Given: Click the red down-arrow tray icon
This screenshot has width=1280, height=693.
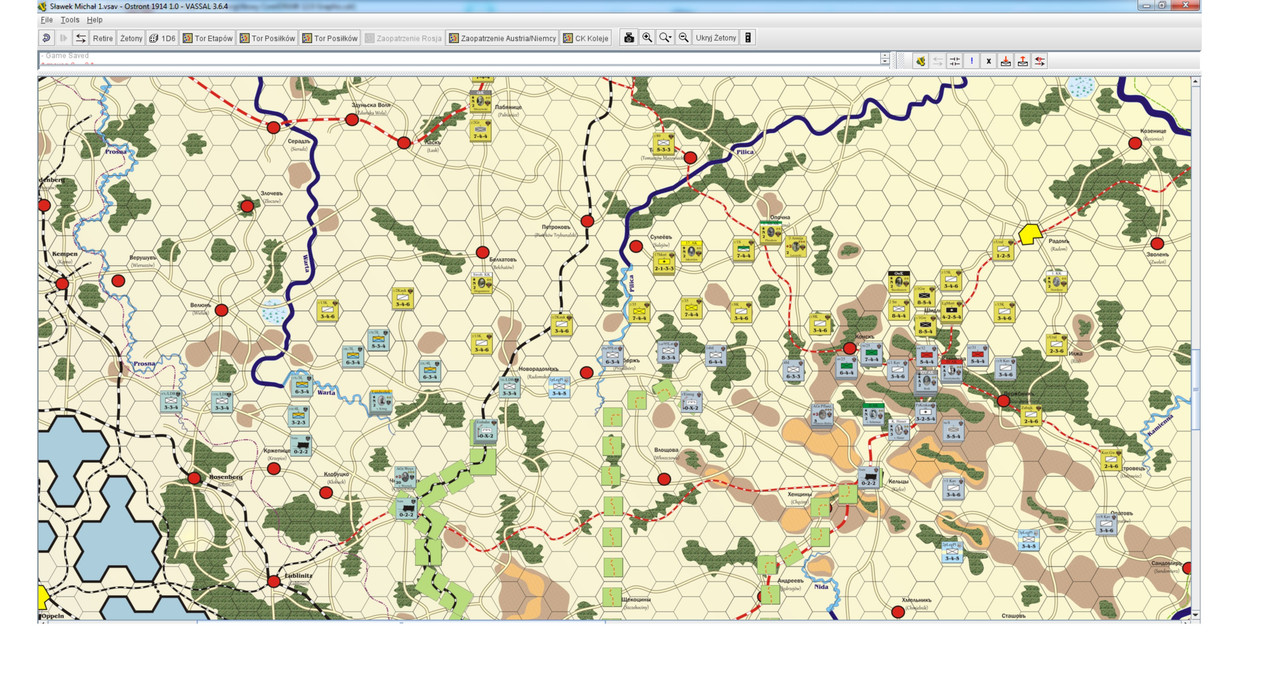Looking at the screenshot, I should tap(1006, 61).
